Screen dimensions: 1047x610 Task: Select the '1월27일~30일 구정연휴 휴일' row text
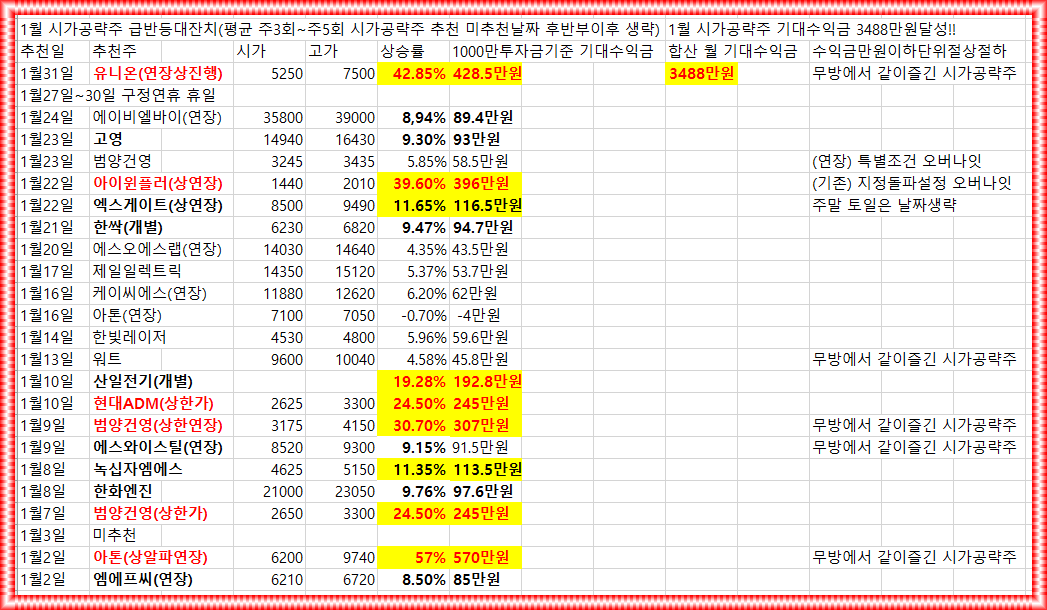tap(118, 95)
